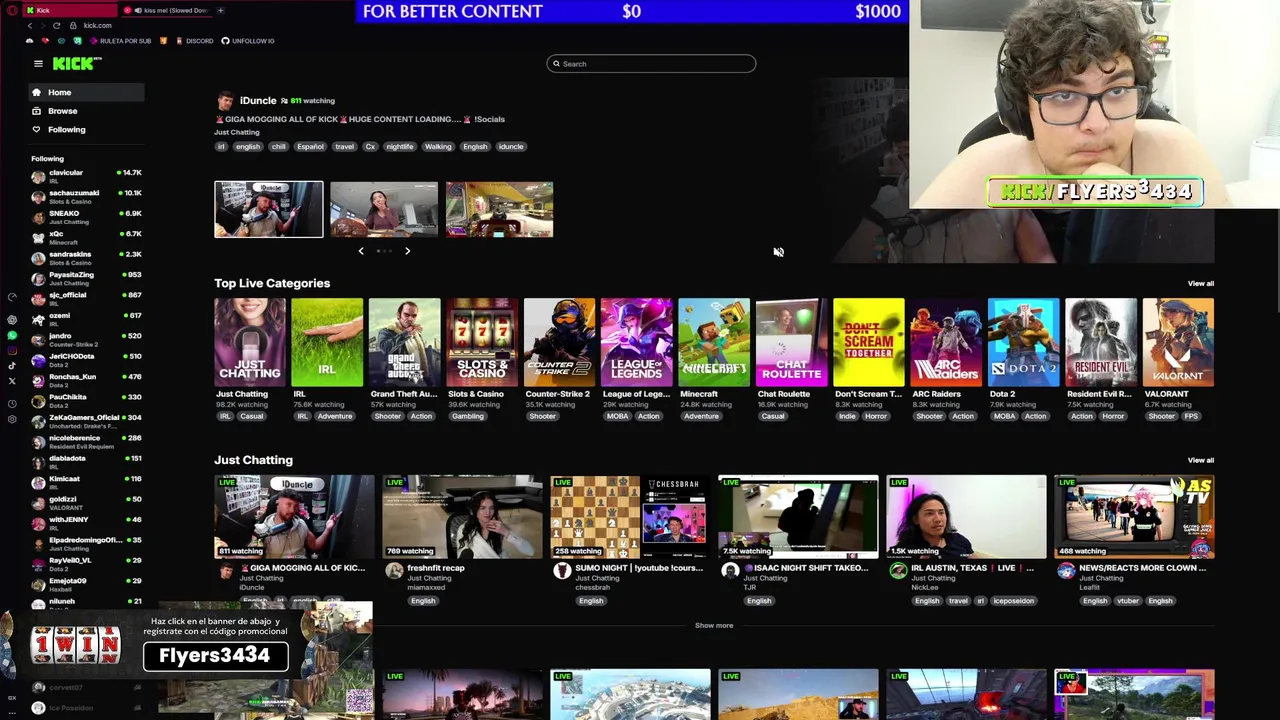This screenshot has width=1280, height=720.
Task: Open JeriCHODota channel in Following list
Action: point(86,360)
